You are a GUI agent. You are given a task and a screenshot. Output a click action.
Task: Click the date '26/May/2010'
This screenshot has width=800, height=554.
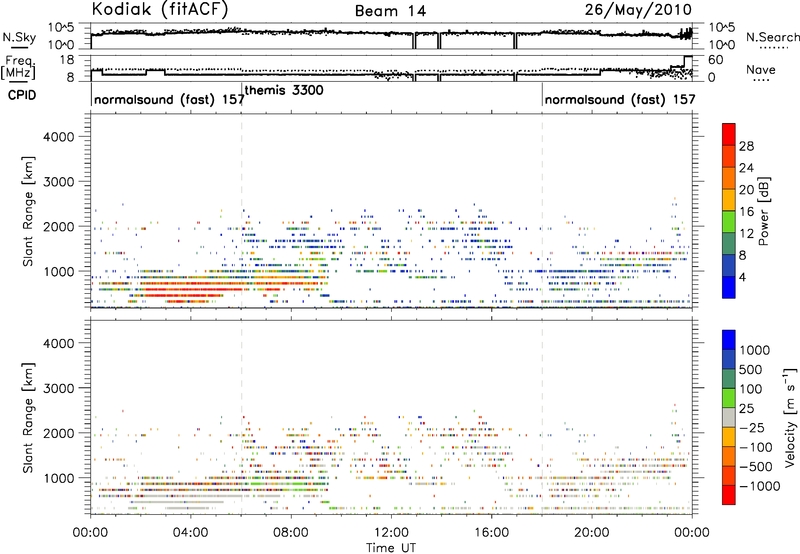pos(638,10)
